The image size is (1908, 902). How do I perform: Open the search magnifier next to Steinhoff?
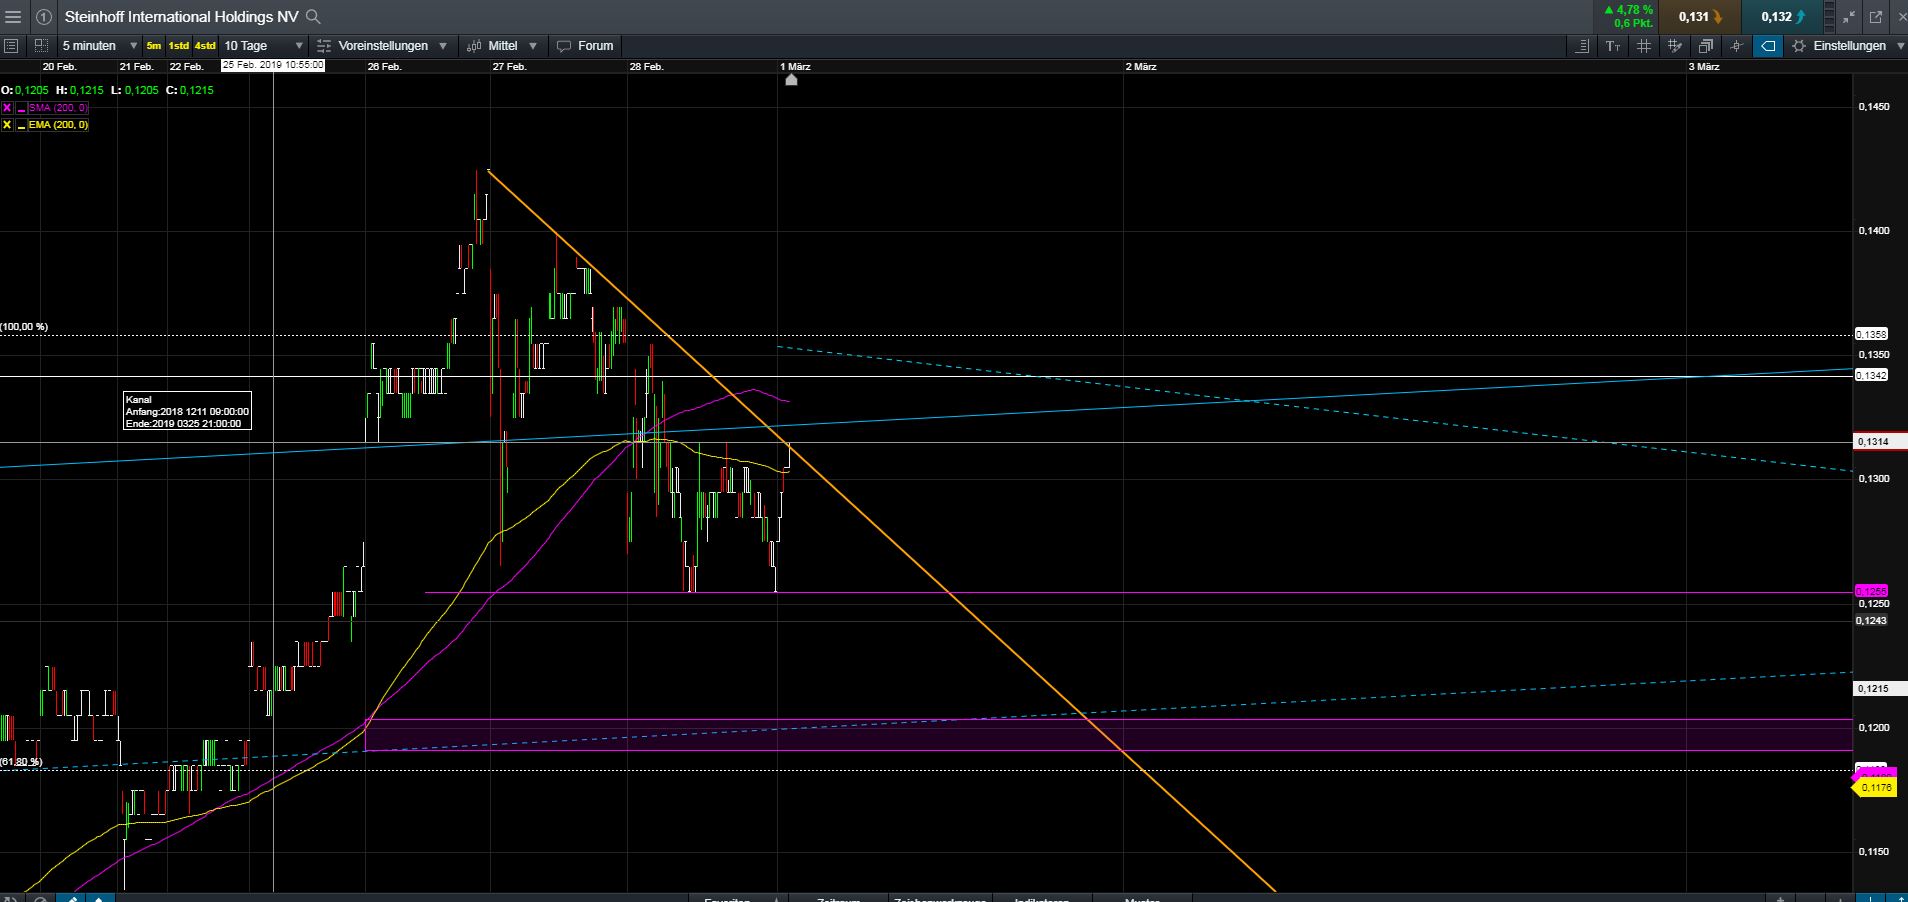point(312,16)
